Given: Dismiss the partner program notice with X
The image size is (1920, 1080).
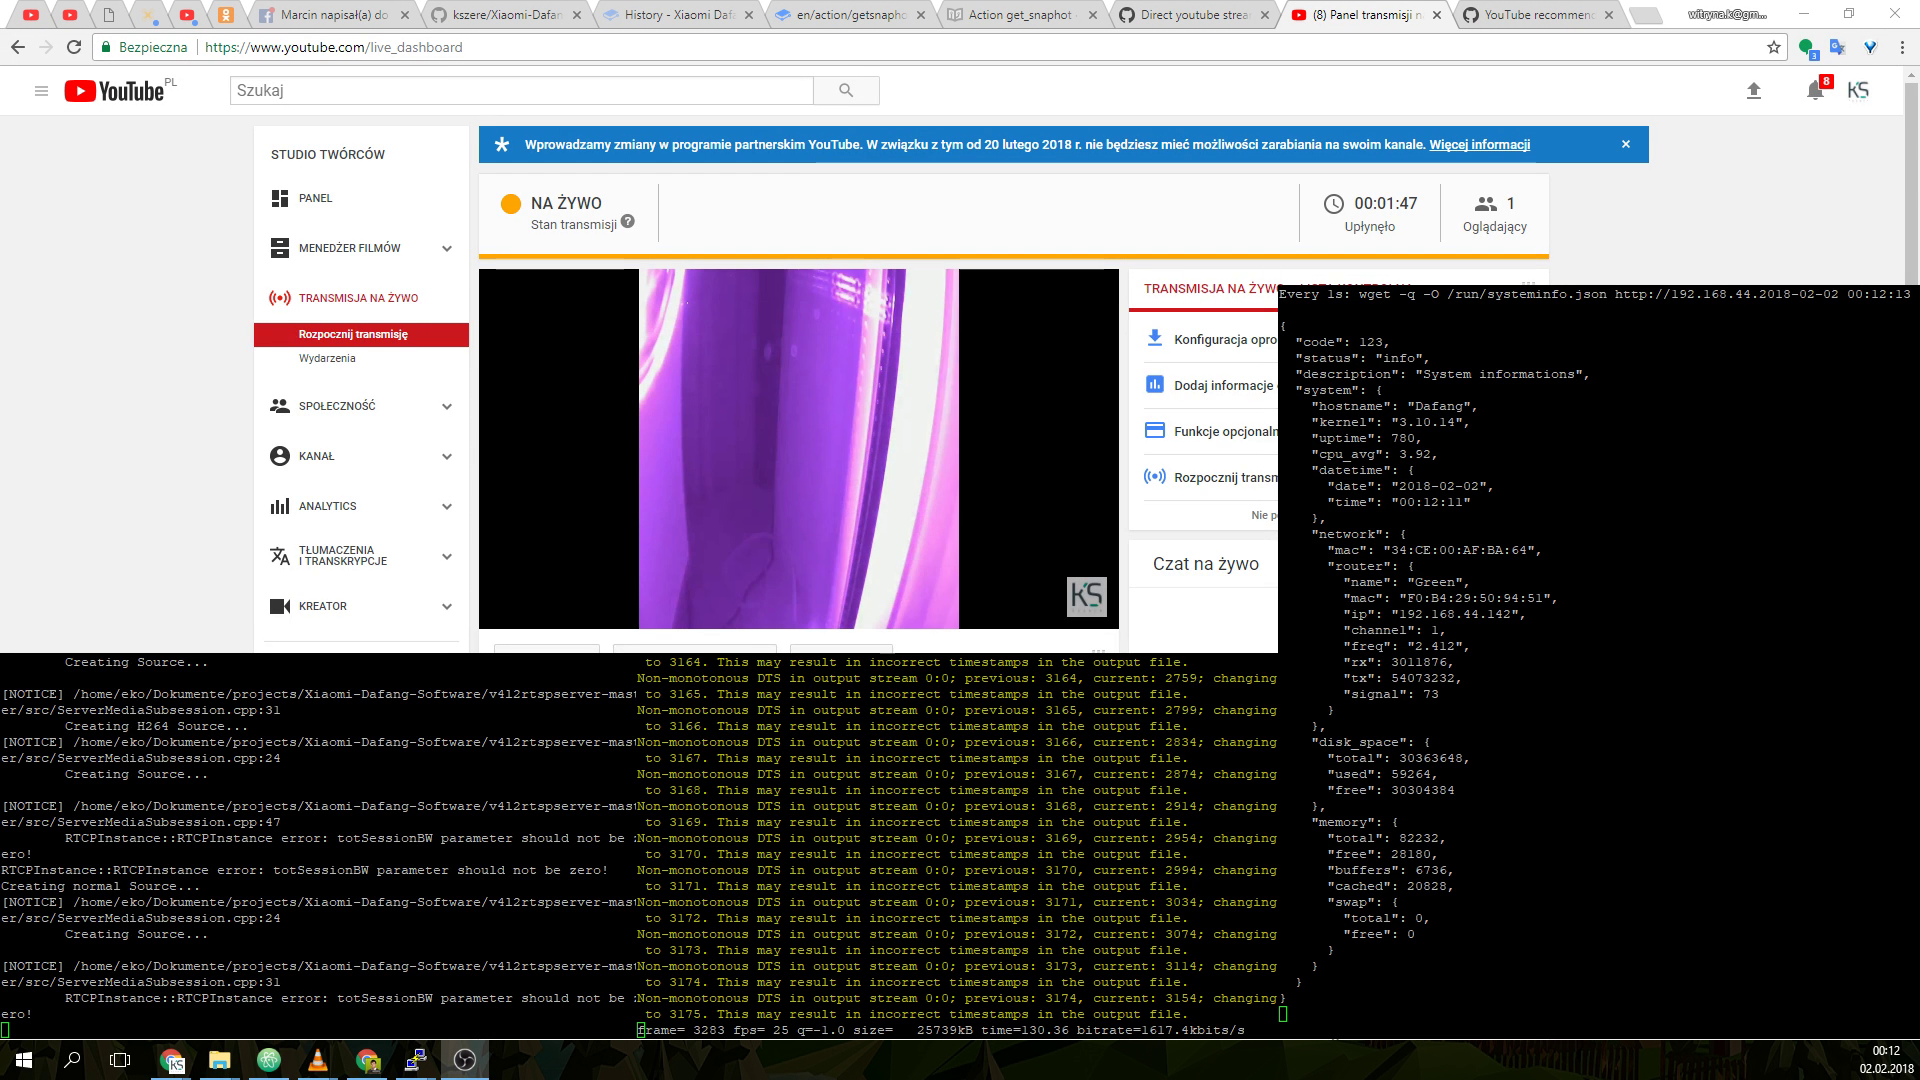Looking at the screenshot, I should click(1626, 144).
